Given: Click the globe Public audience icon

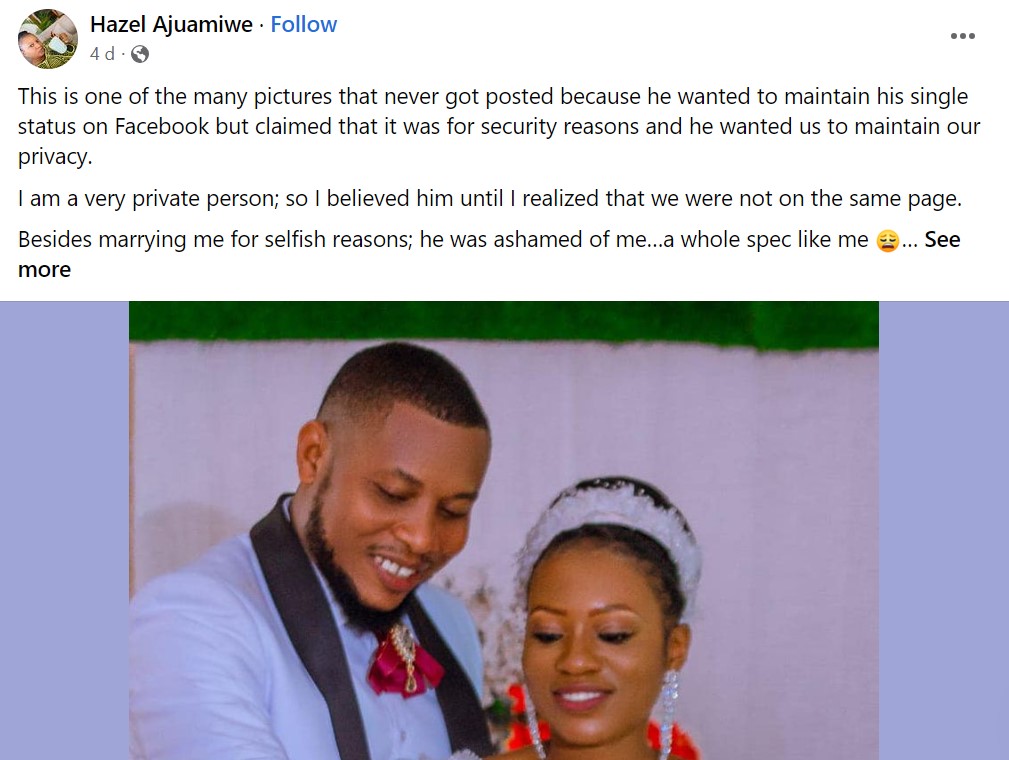Looking at the screenshot, I should (x=140, y=54).
